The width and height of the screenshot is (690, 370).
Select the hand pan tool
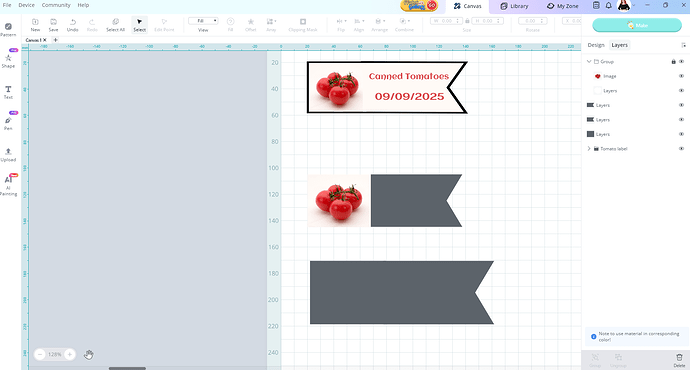pos(88,355)
